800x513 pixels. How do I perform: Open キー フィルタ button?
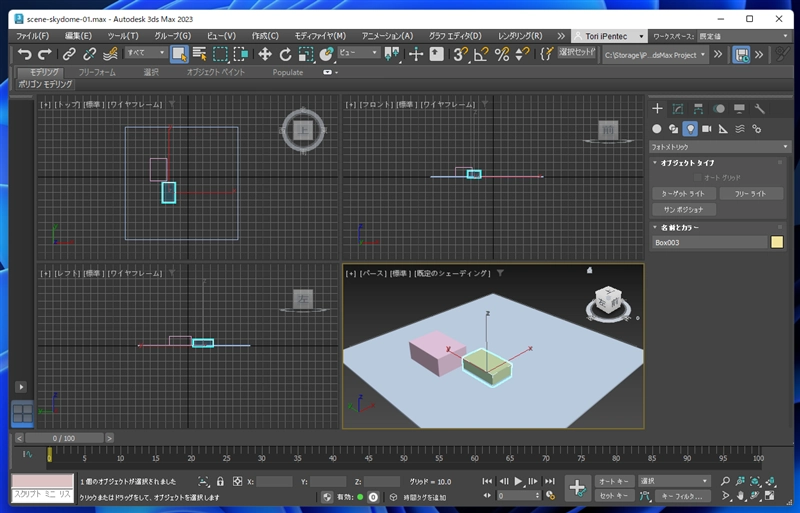(682, 496)
